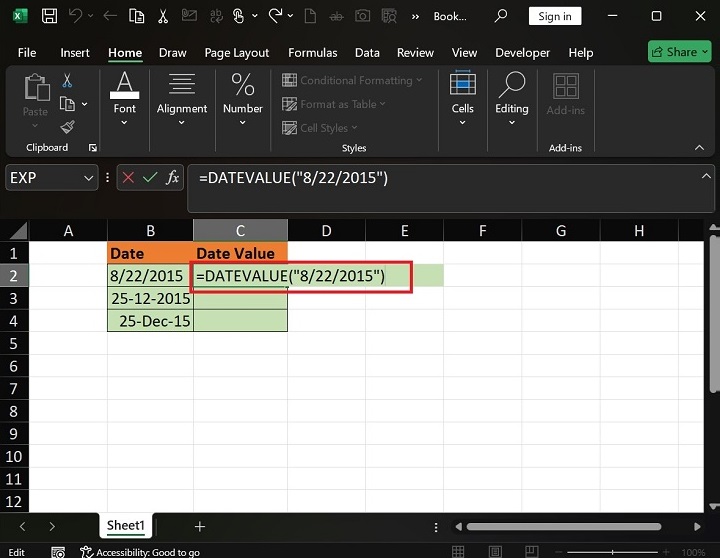The width and height of the screenshot is (720, 558).
Task: Click the Redo arrow icon
Action: pyautogui.click(x=275, y=16)
